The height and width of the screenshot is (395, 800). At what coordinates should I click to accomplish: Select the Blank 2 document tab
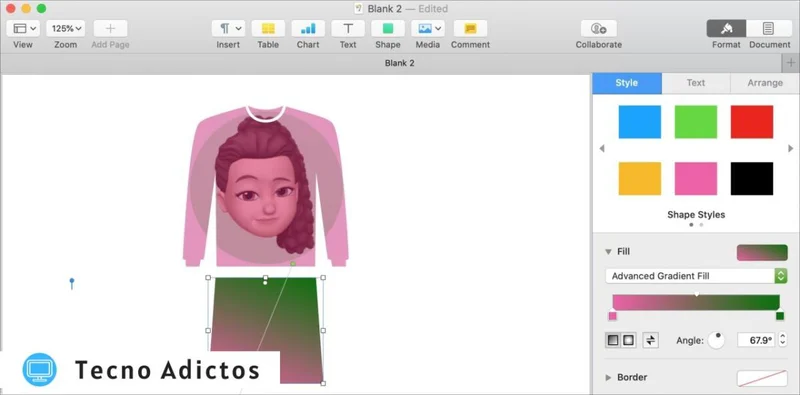click(399, 63)
